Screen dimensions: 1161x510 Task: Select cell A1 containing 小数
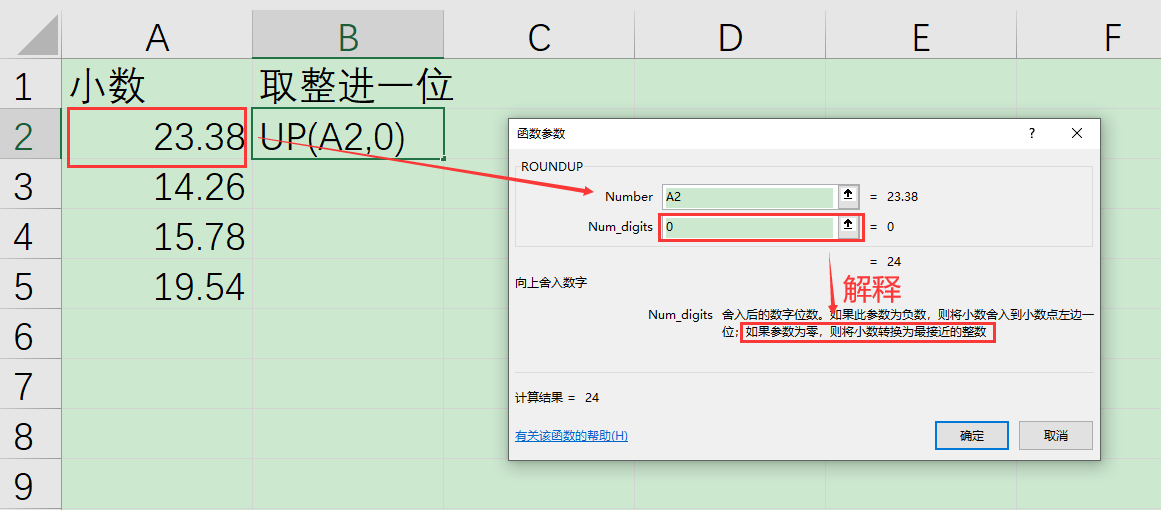tap(157, 84)
